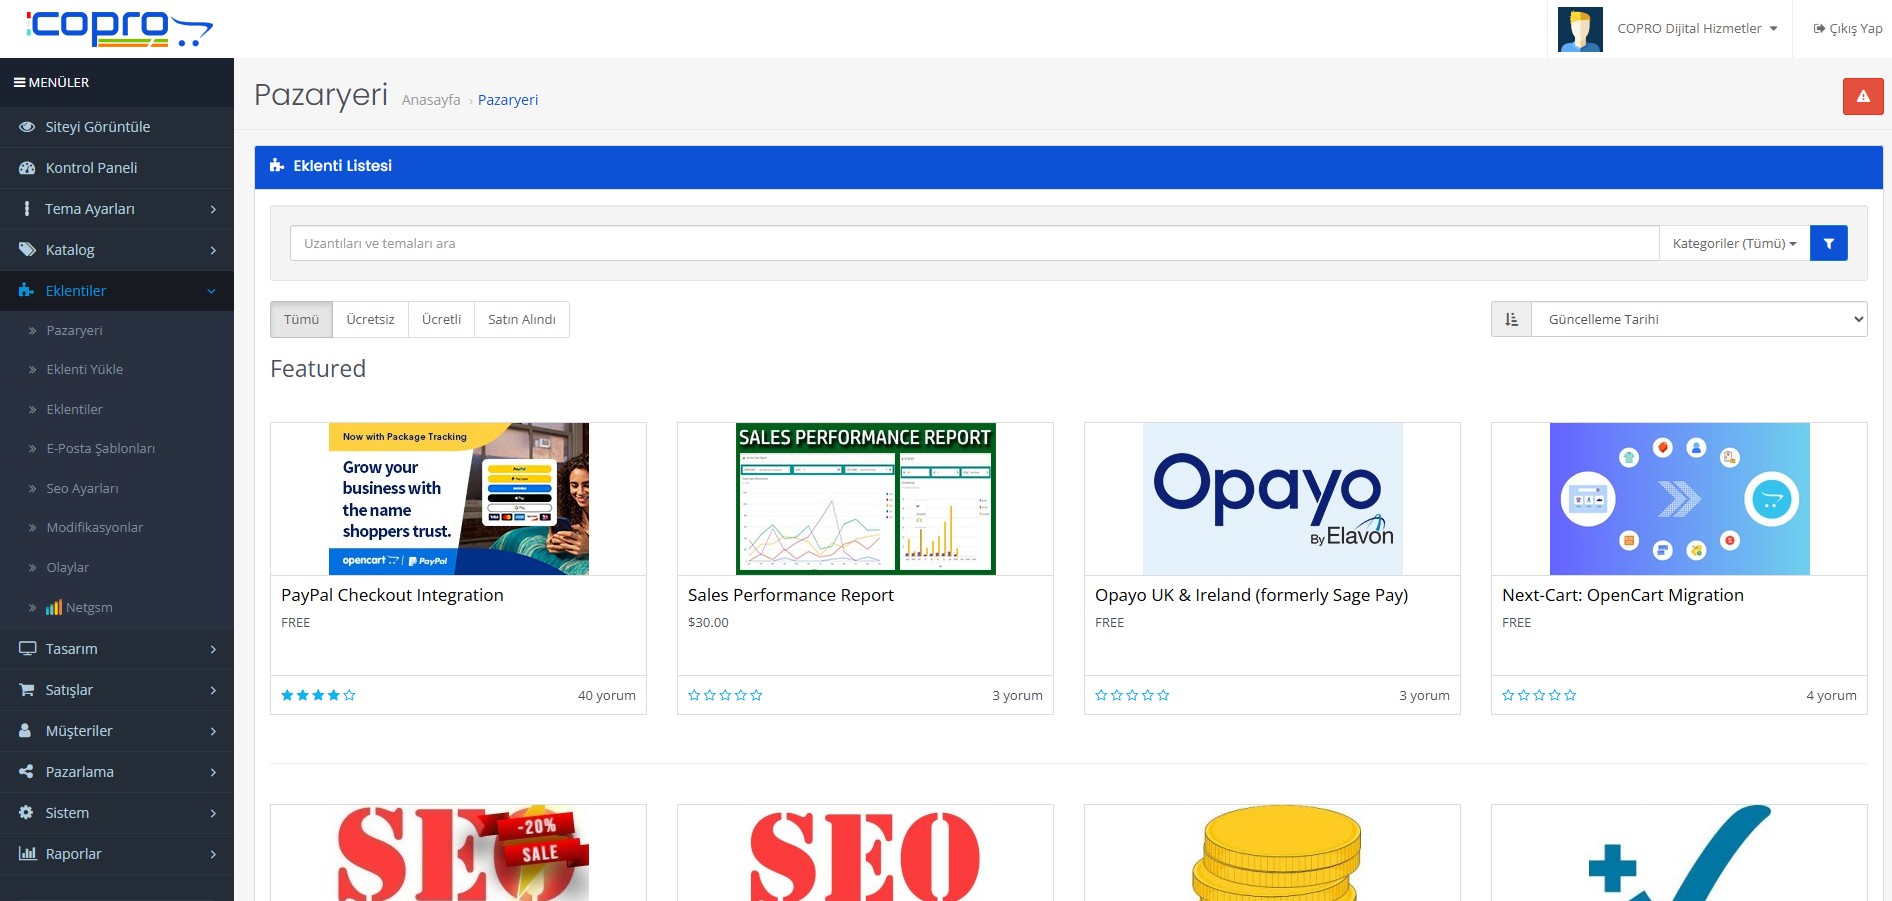
Task: Click the user avatar image
Action: click(1580, 29)
